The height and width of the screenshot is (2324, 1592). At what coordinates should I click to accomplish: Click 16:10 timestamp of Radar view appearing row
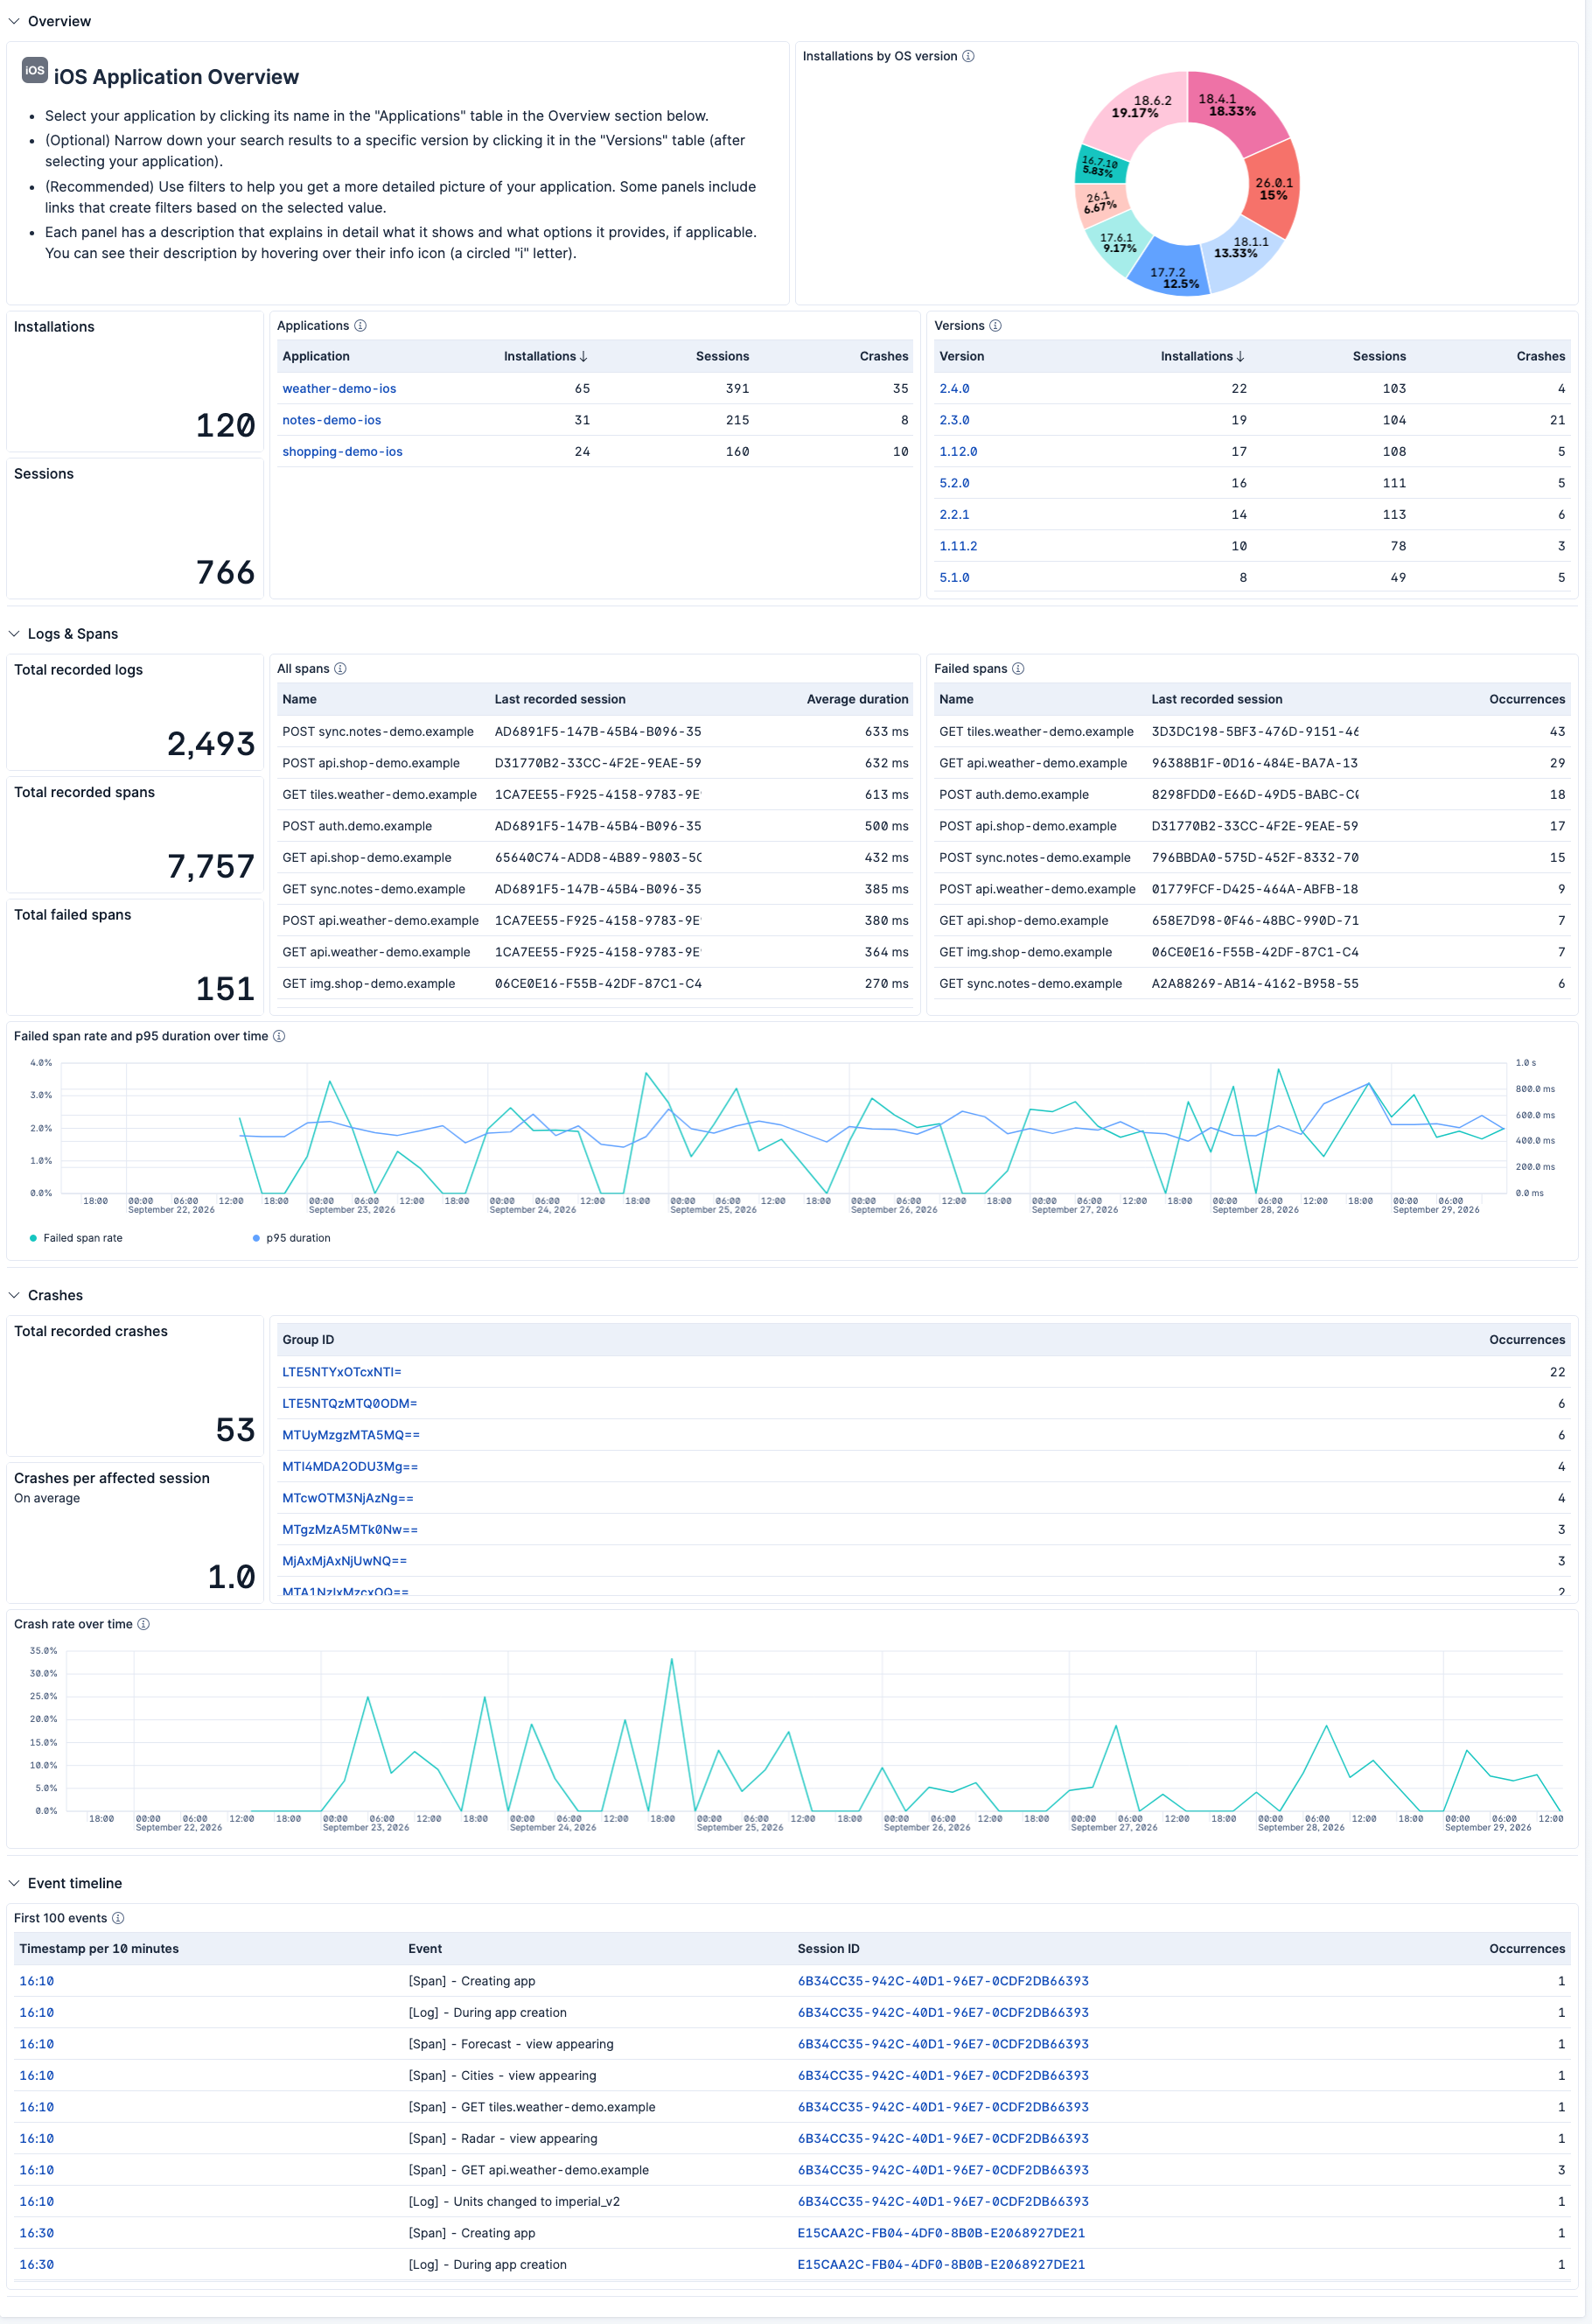pyautogui.click(x=37, y=2139)
